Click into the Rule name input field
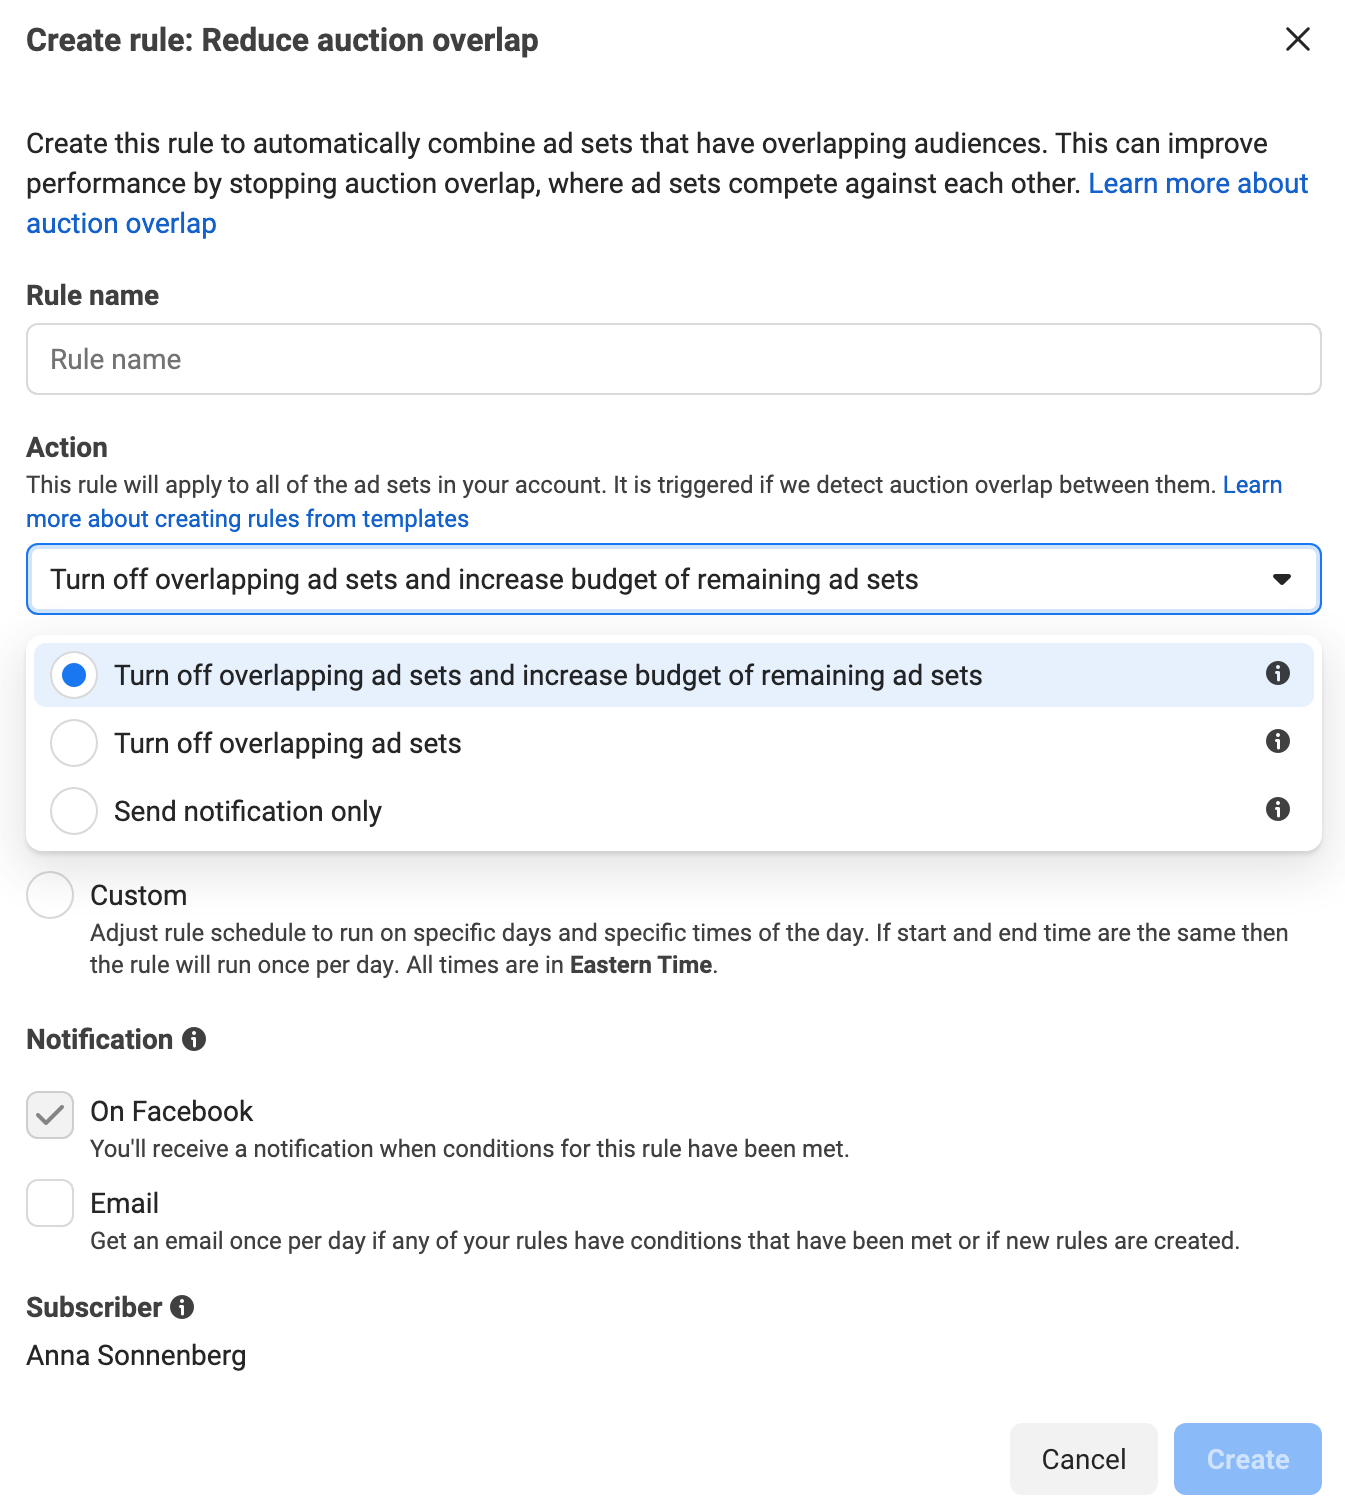 (673, 359)
